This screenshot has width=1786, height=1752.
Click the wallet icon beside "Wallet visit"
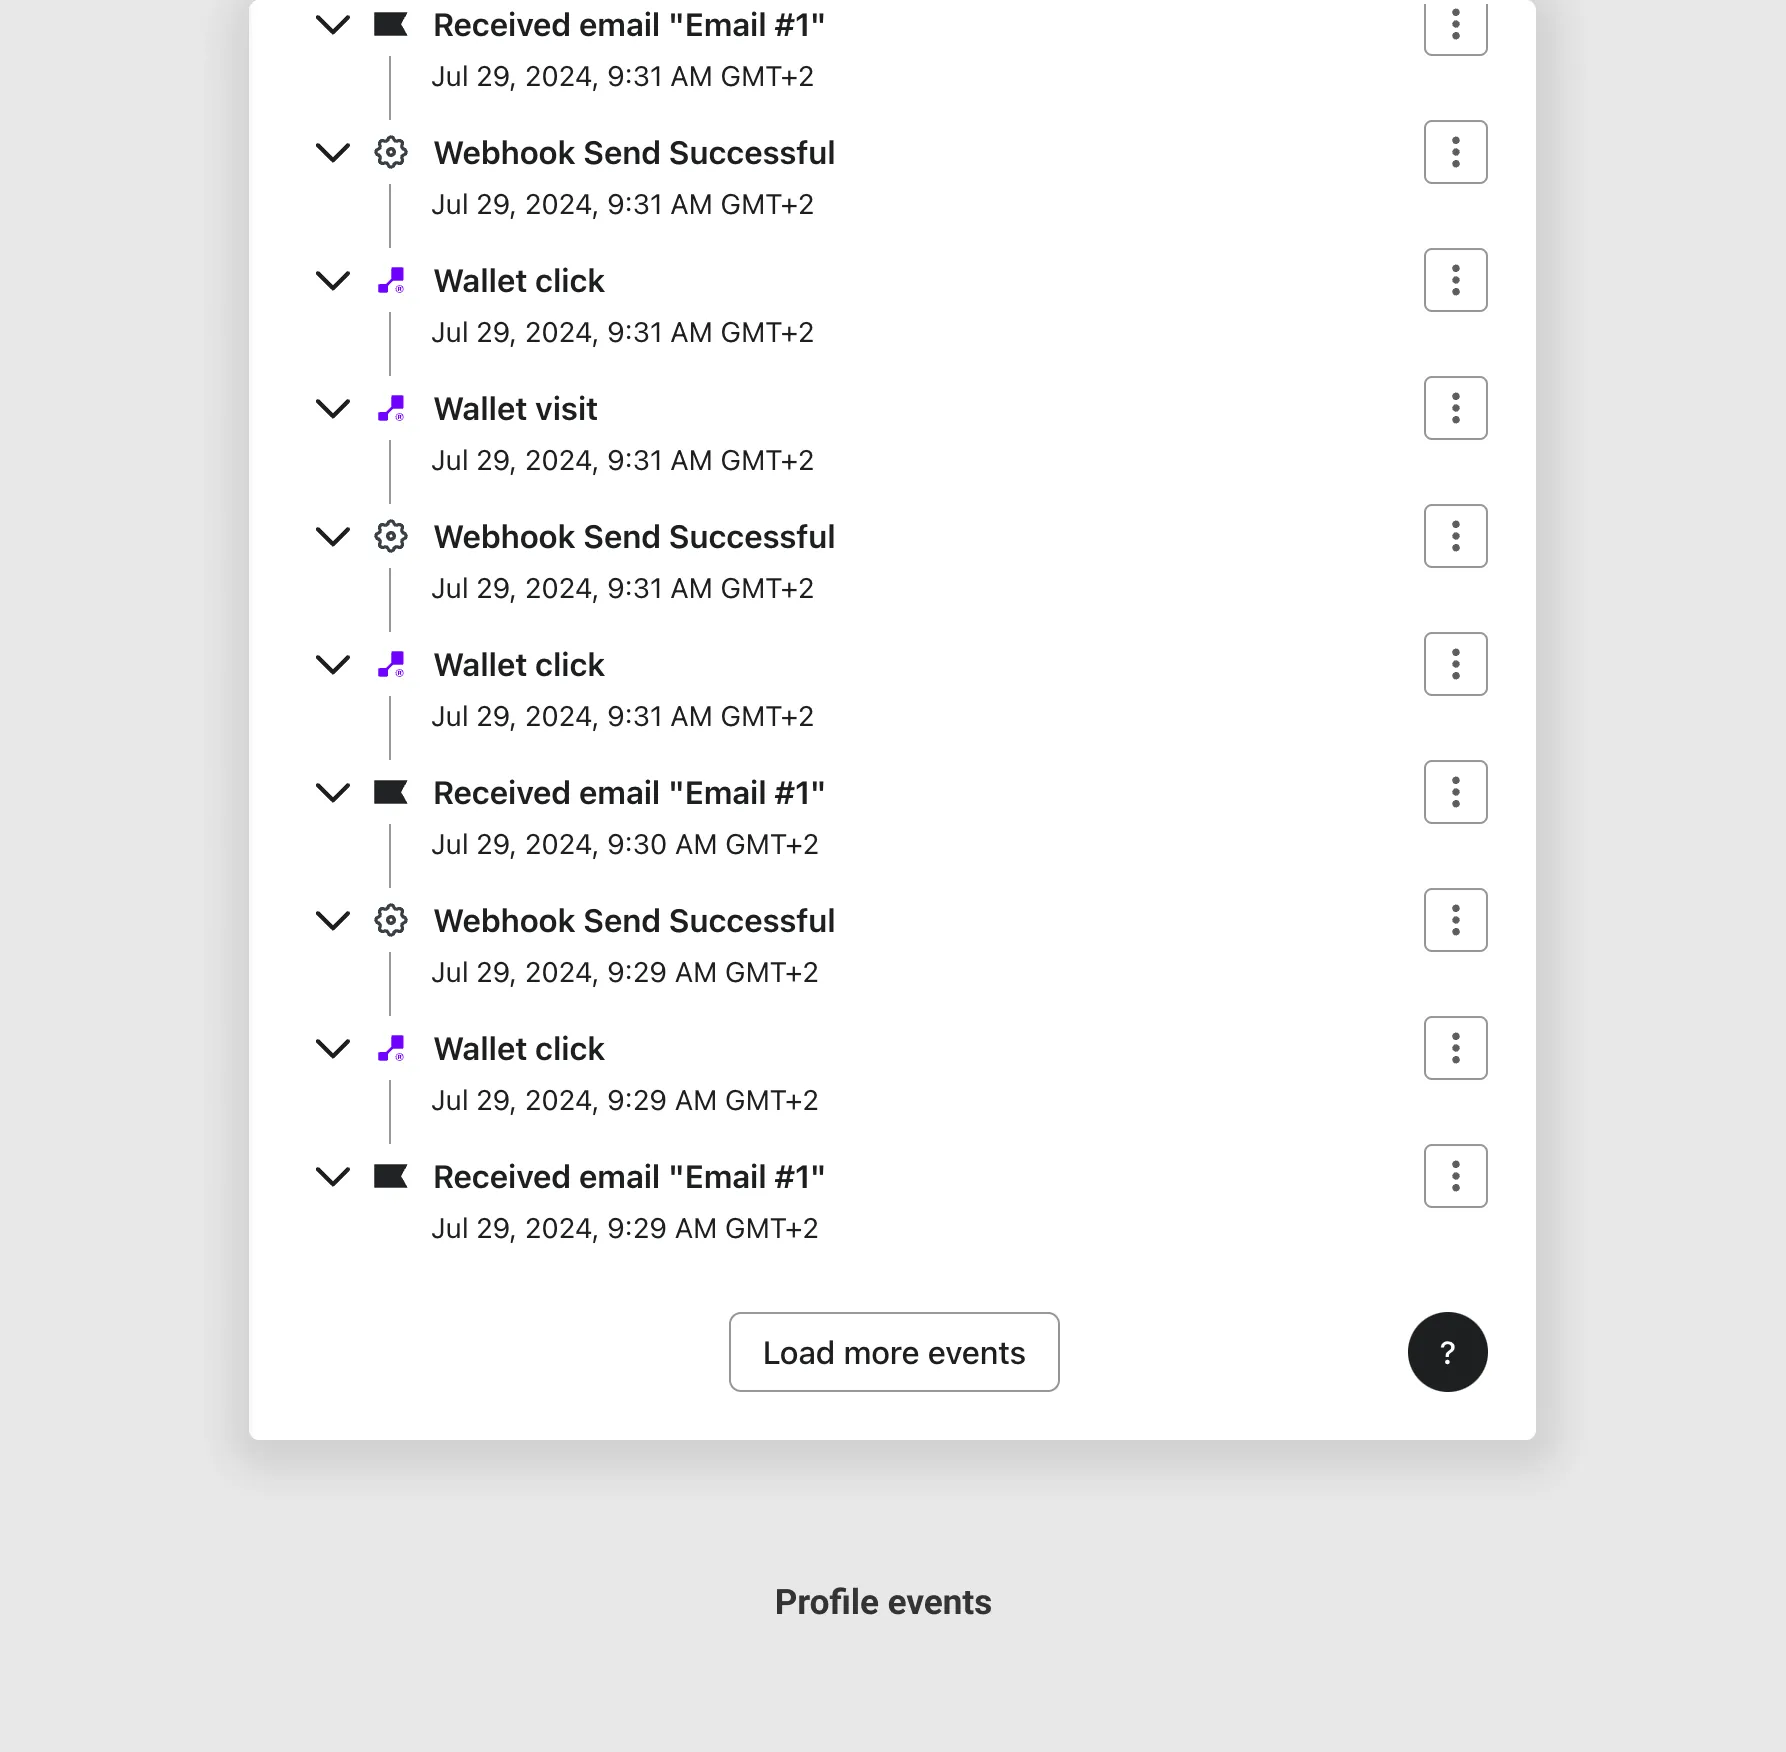click(x=391, y=408)
